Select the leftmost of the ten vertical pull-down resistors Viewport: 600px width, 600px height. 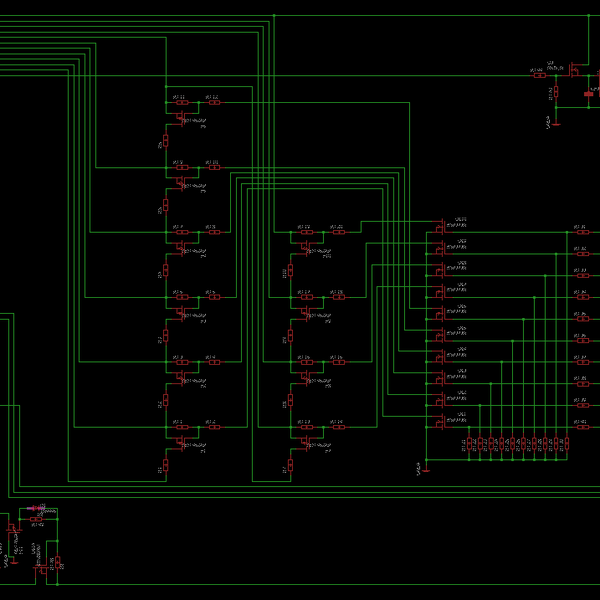(x=469, y=443)
